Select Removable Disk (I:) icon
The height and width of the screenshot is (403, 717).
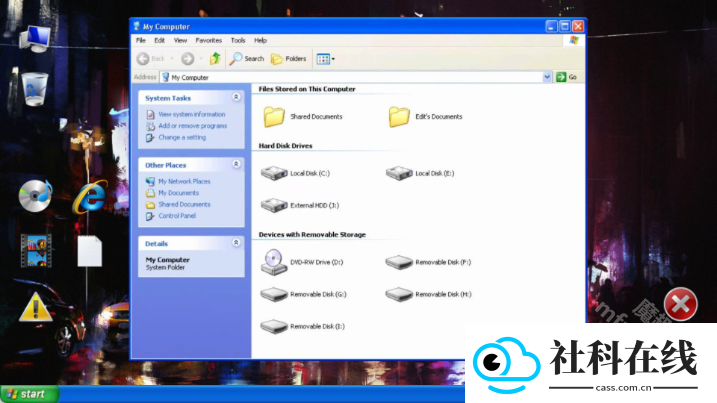pos(274,326)
